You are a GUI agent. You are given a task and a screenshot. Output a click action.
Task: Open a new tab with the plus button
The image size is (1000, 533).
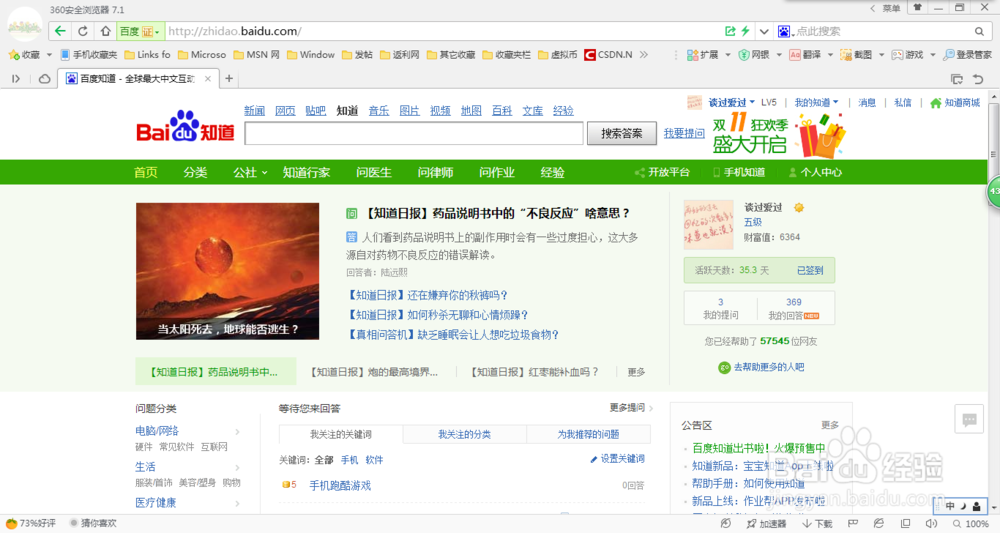pos(229,78)
